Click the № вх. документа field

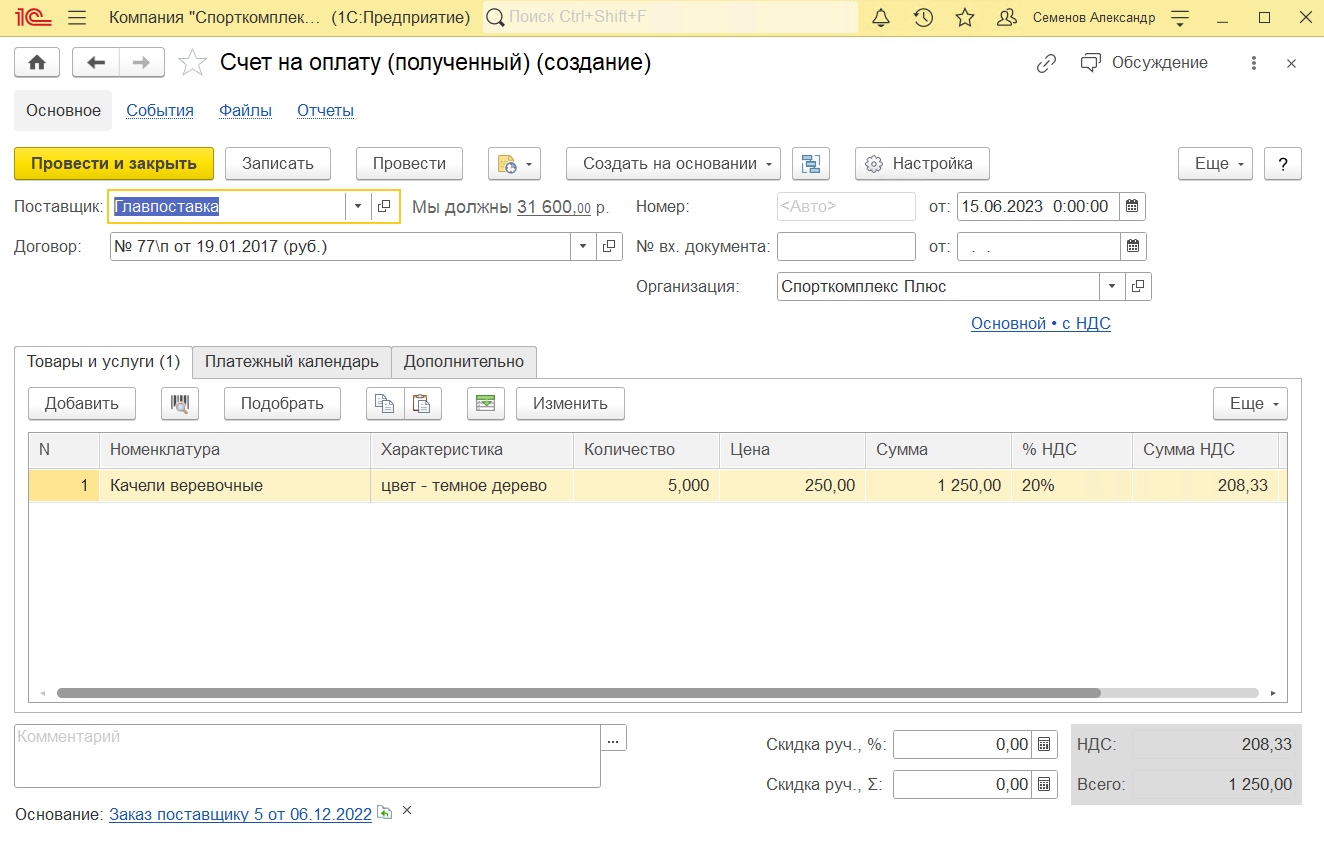tap(846, 246)
